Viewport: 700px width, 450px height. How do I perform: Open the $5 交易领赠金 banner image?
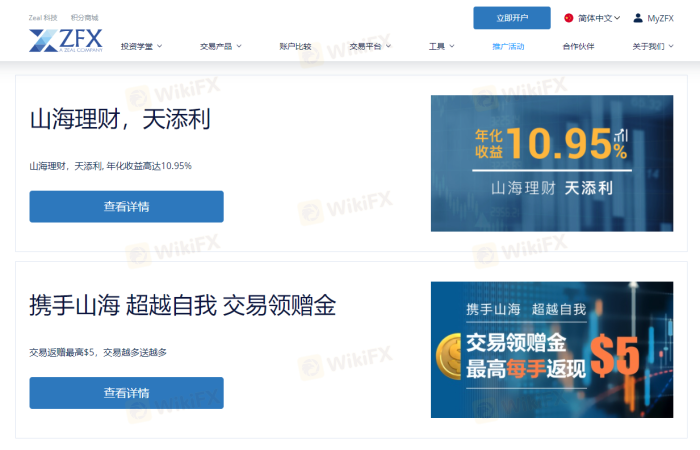tap(552, 350)
